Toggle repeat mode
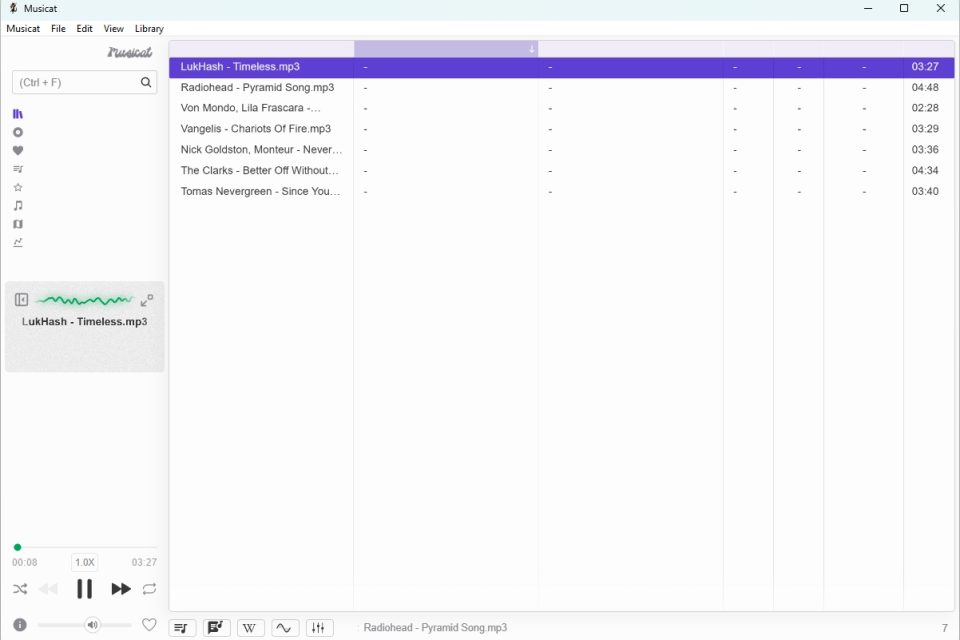Image resolution: width=960 pixels, height=640 pixels. pyautogui.click(x=149, y=589)
